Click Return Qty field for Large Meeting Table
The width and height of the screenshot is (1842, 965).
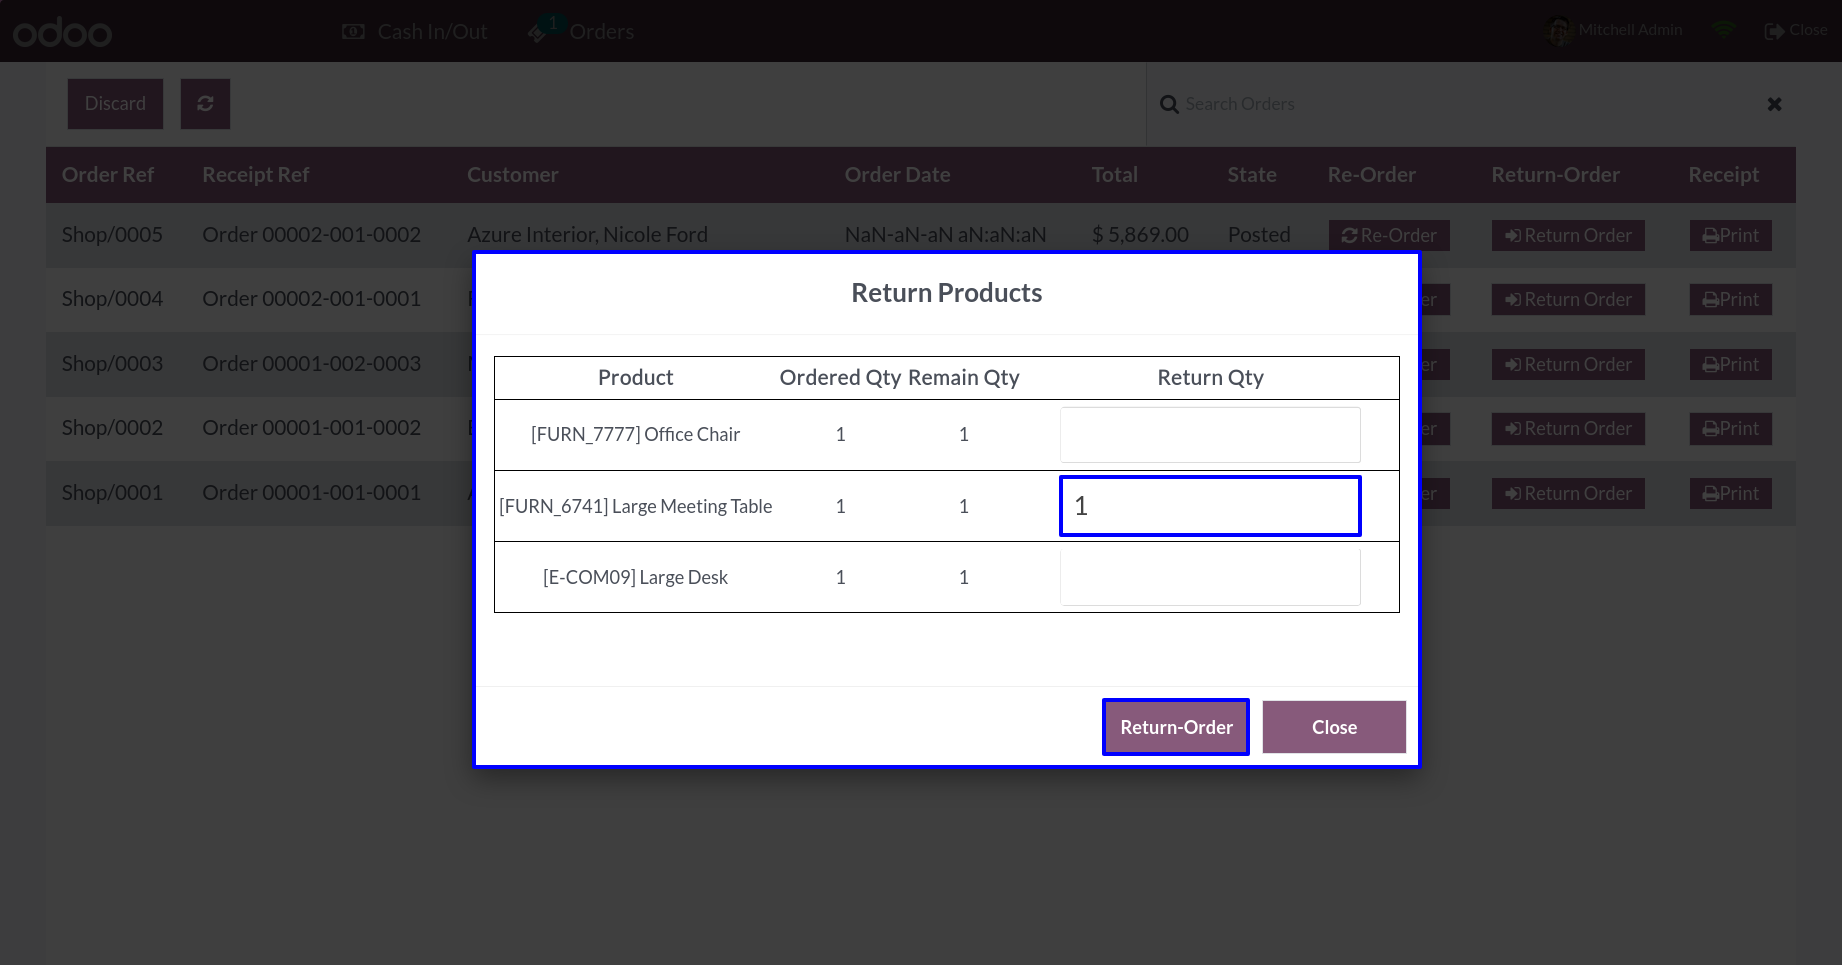pos(1210,506)
